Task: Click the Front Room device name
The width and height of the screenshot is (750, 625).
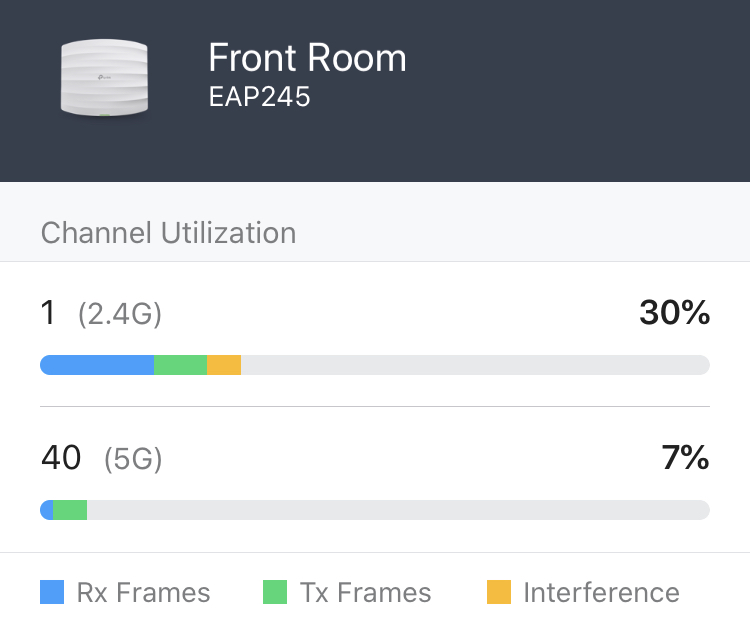Action: (x=307, y=58)
